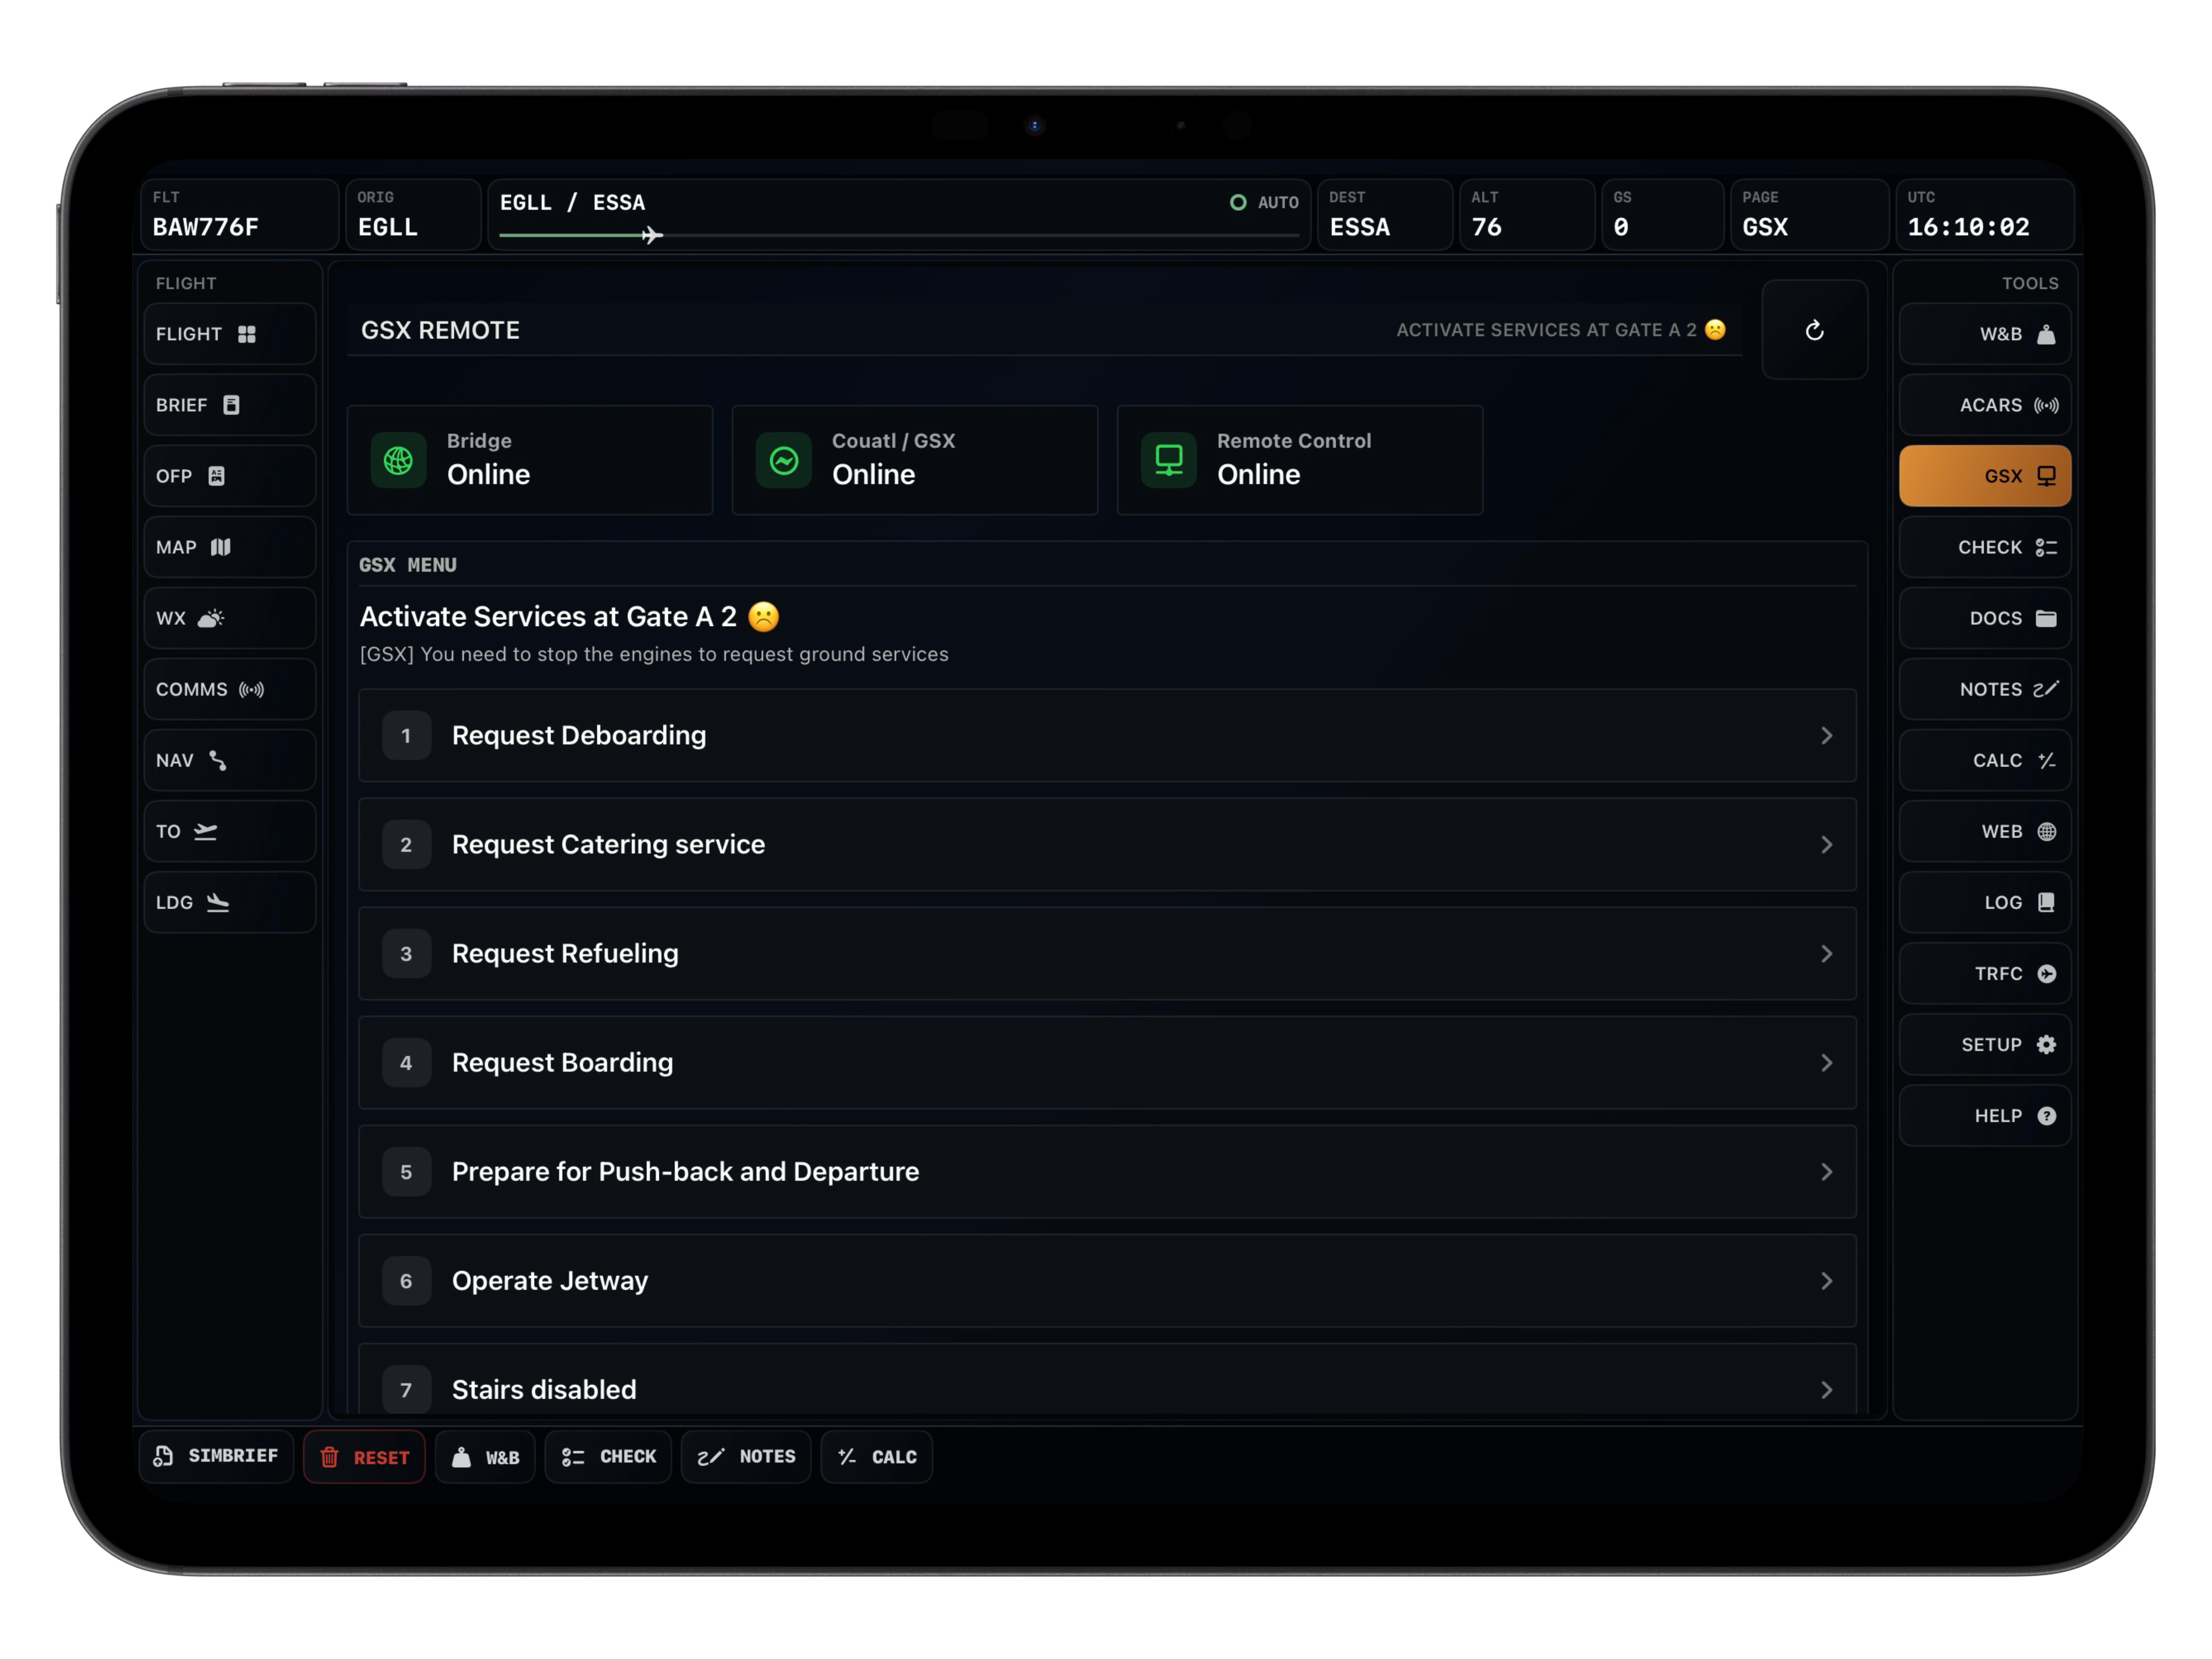Click the LOG book icon
2212x1659 pixels.
2047,902
